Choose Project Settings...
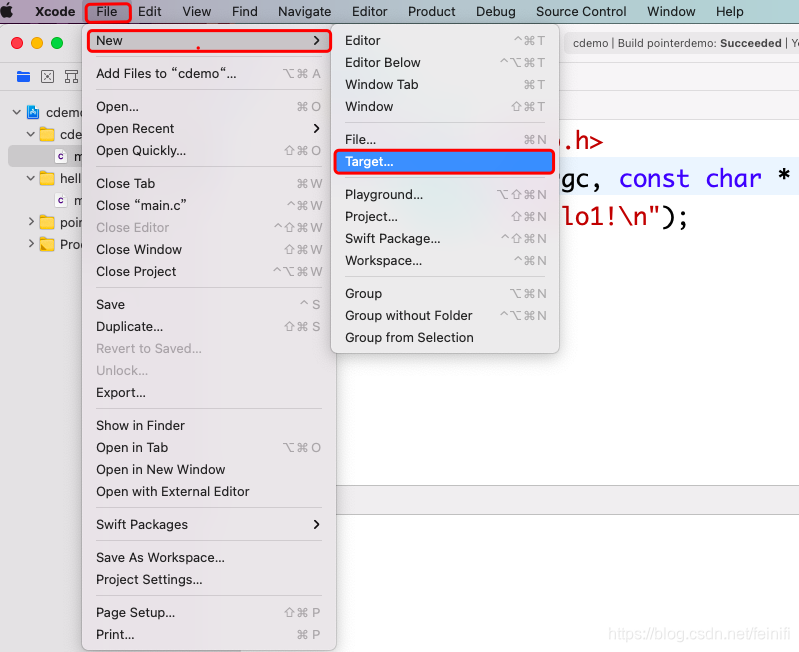 pyautogui.click(x=209, y=580)
